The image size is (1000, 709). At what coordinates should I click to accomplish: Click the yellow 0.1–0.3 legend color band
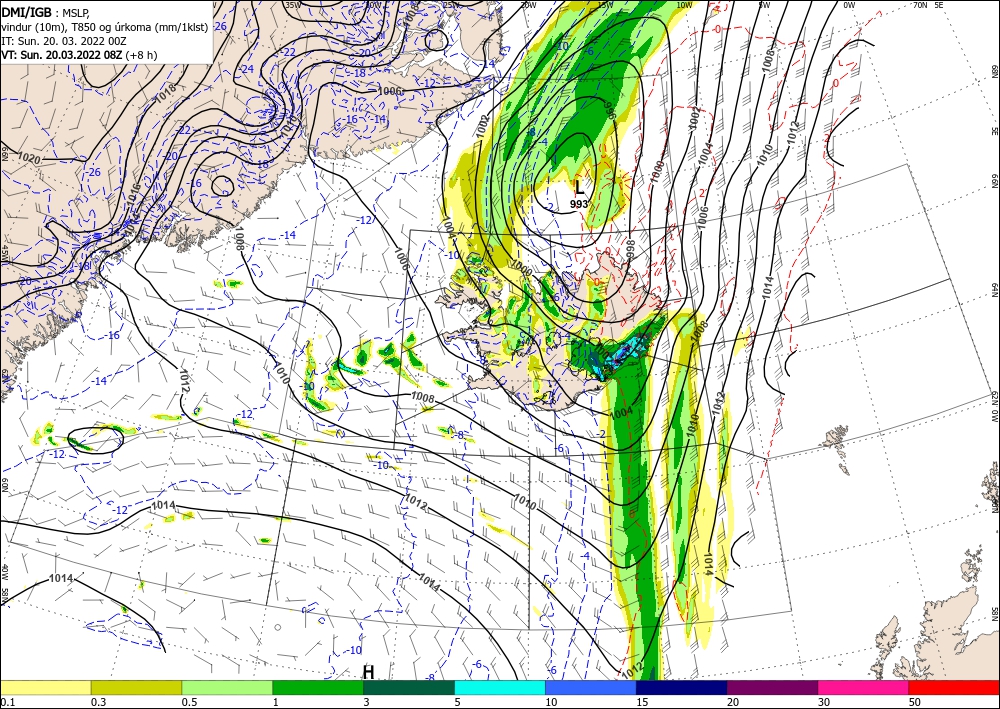coord(45,687)
